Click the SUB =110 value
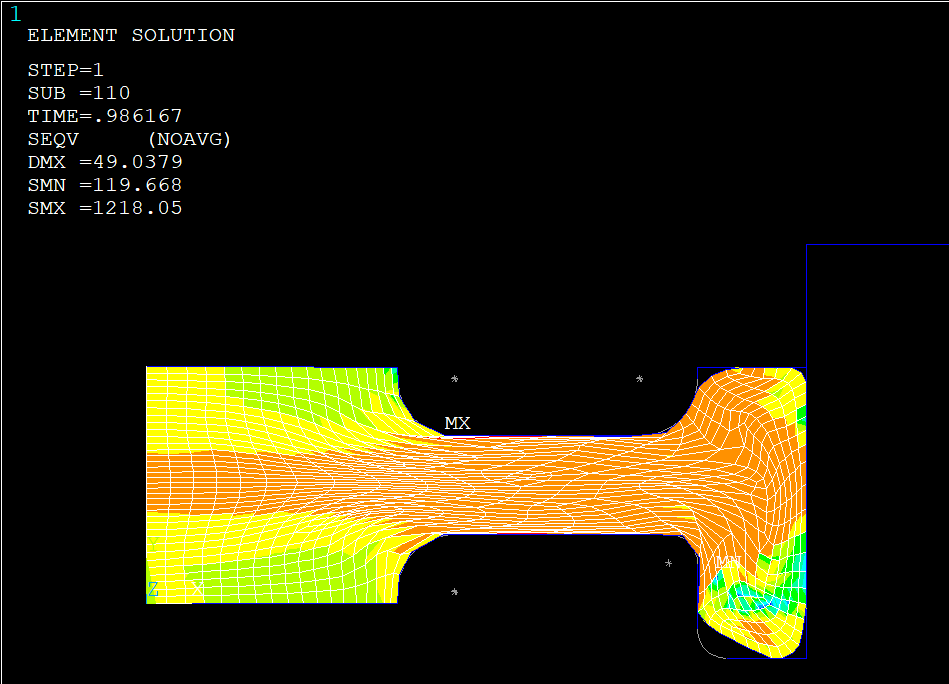The width and height of the screenshot is (949, 684). (79, 93)
